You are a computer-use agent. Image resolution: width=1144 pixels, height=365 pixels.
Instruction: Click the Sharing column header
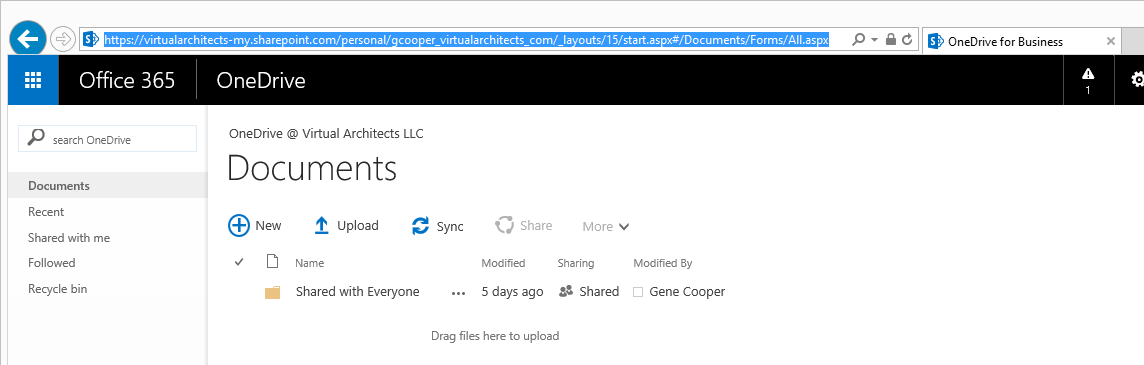(576, 263)
